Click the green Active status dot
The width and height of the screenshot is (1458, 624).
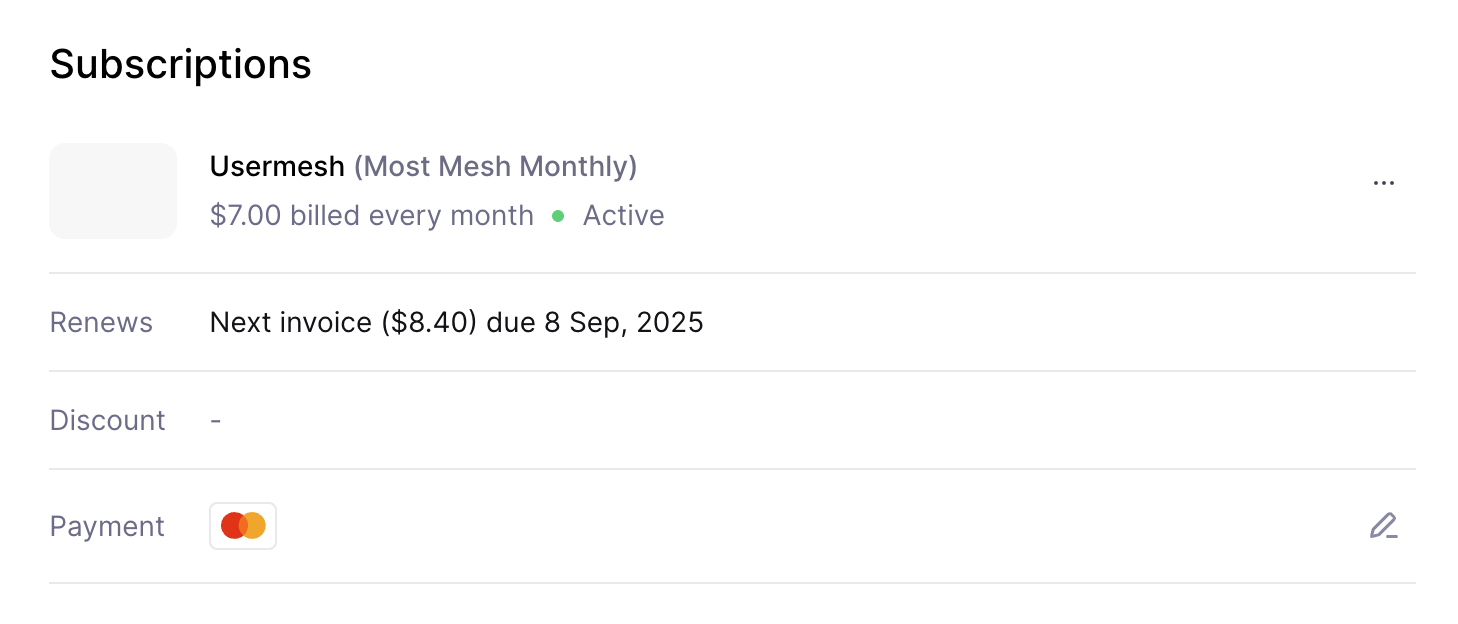558,216
